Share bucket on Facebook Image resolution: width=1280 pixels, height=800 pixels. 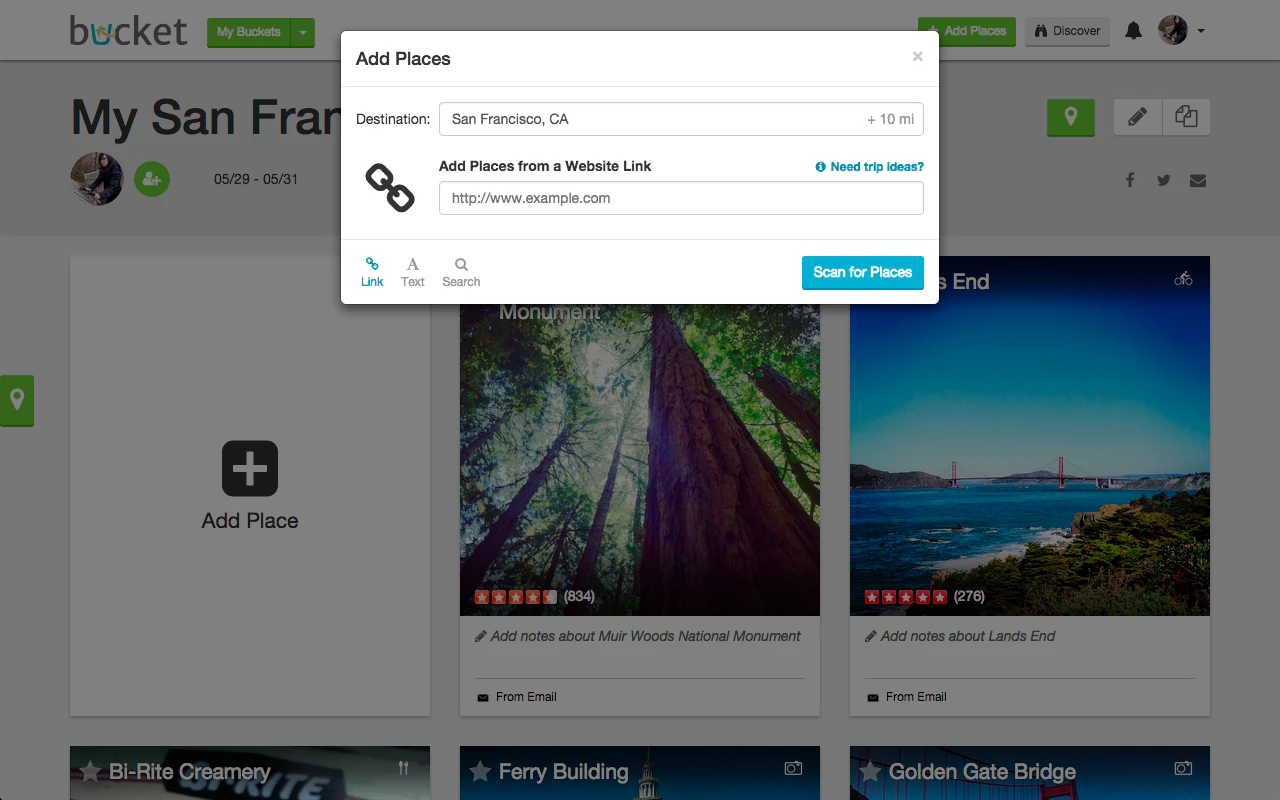[1130, 180]
